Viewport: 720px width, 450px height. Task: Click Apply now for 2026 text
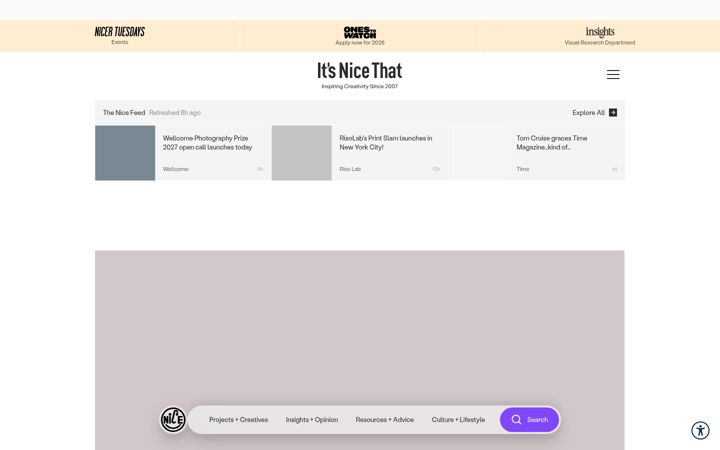(360, 43)
